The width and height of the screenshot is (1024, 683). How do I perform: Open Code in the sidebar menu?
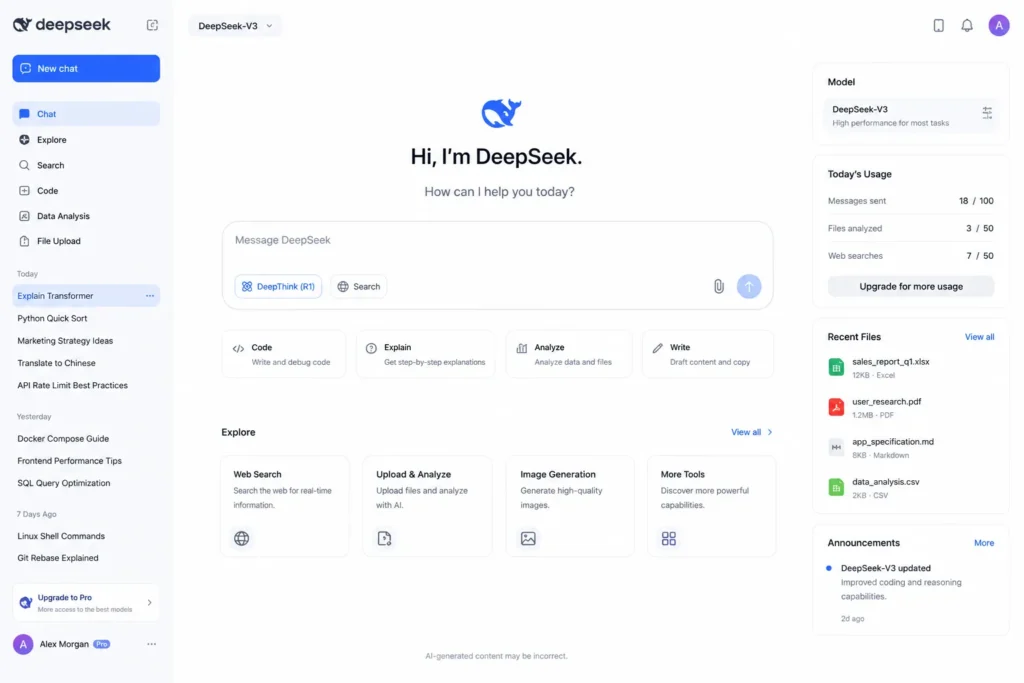click(x=86, y=191)
